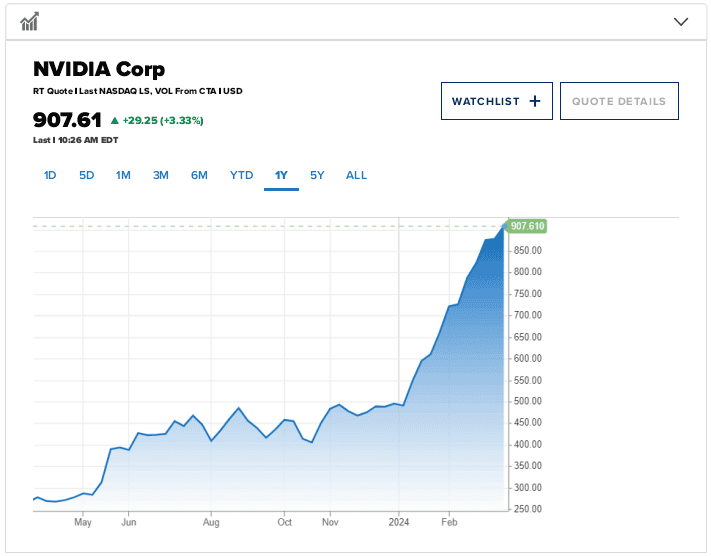Select the 5D time range
Image resolution: width=711 pixels, height=556 pixels.
(x=87, y=176)
